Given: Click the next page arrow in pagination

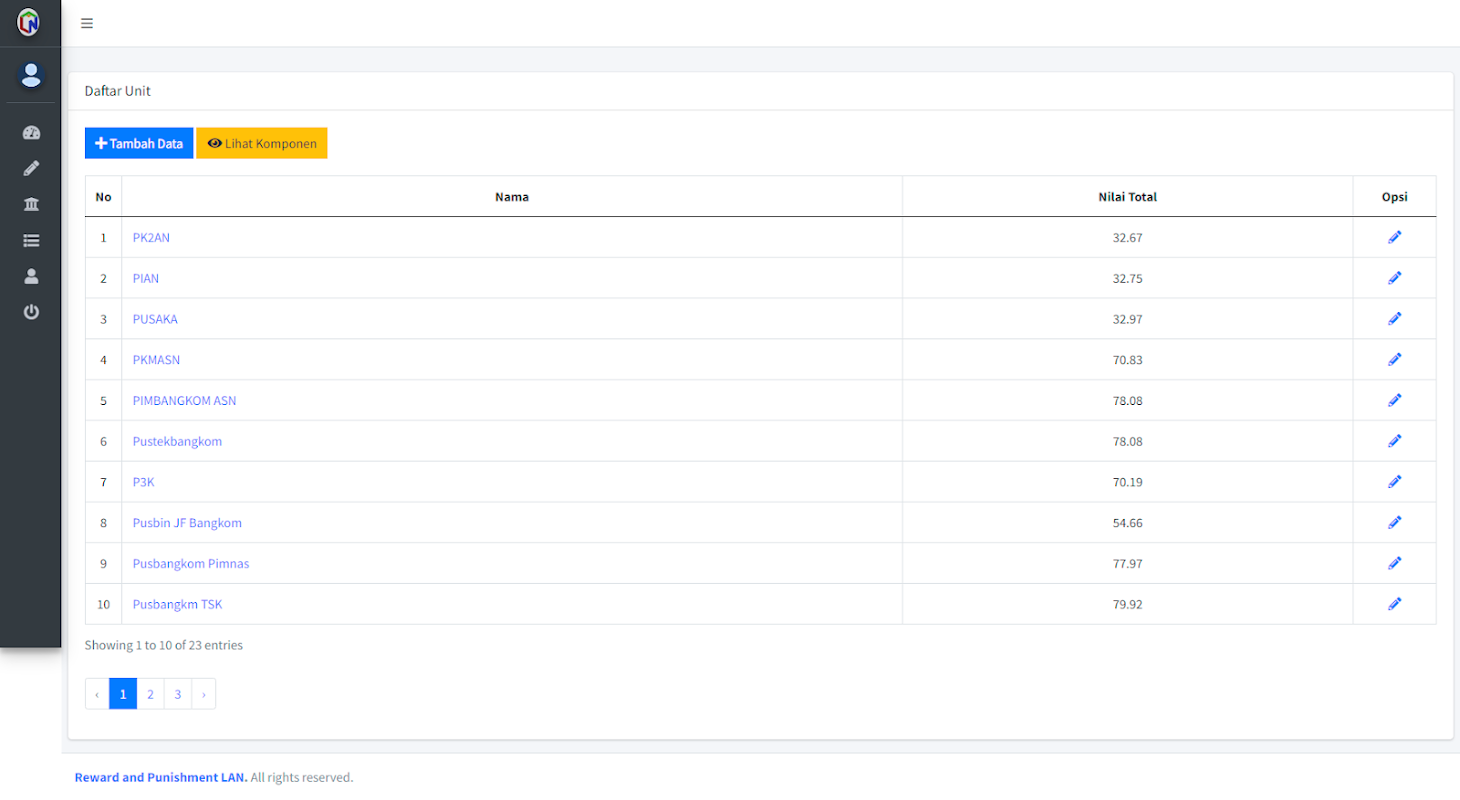Looking at the screenshot, I should (203, 693).
